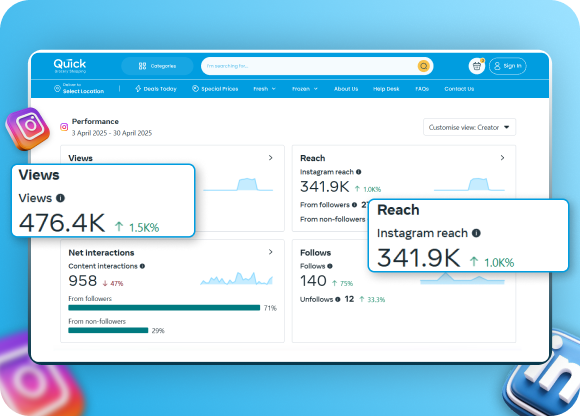The height and width of the screenshot is (416, 580).
Task: Open the FAQs page
Action: tap(422, 89)
